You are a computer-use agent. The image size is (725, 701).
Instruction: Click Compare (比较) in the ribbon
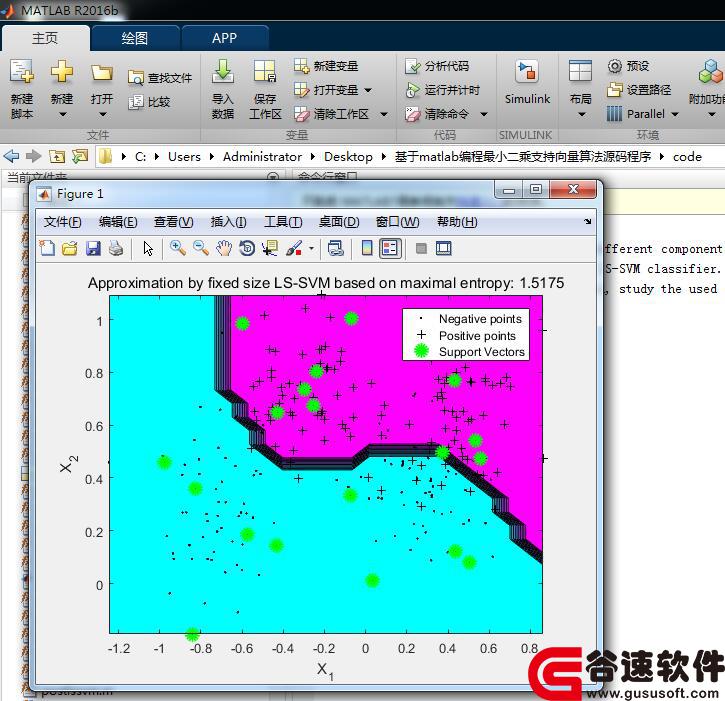[149, 102]
